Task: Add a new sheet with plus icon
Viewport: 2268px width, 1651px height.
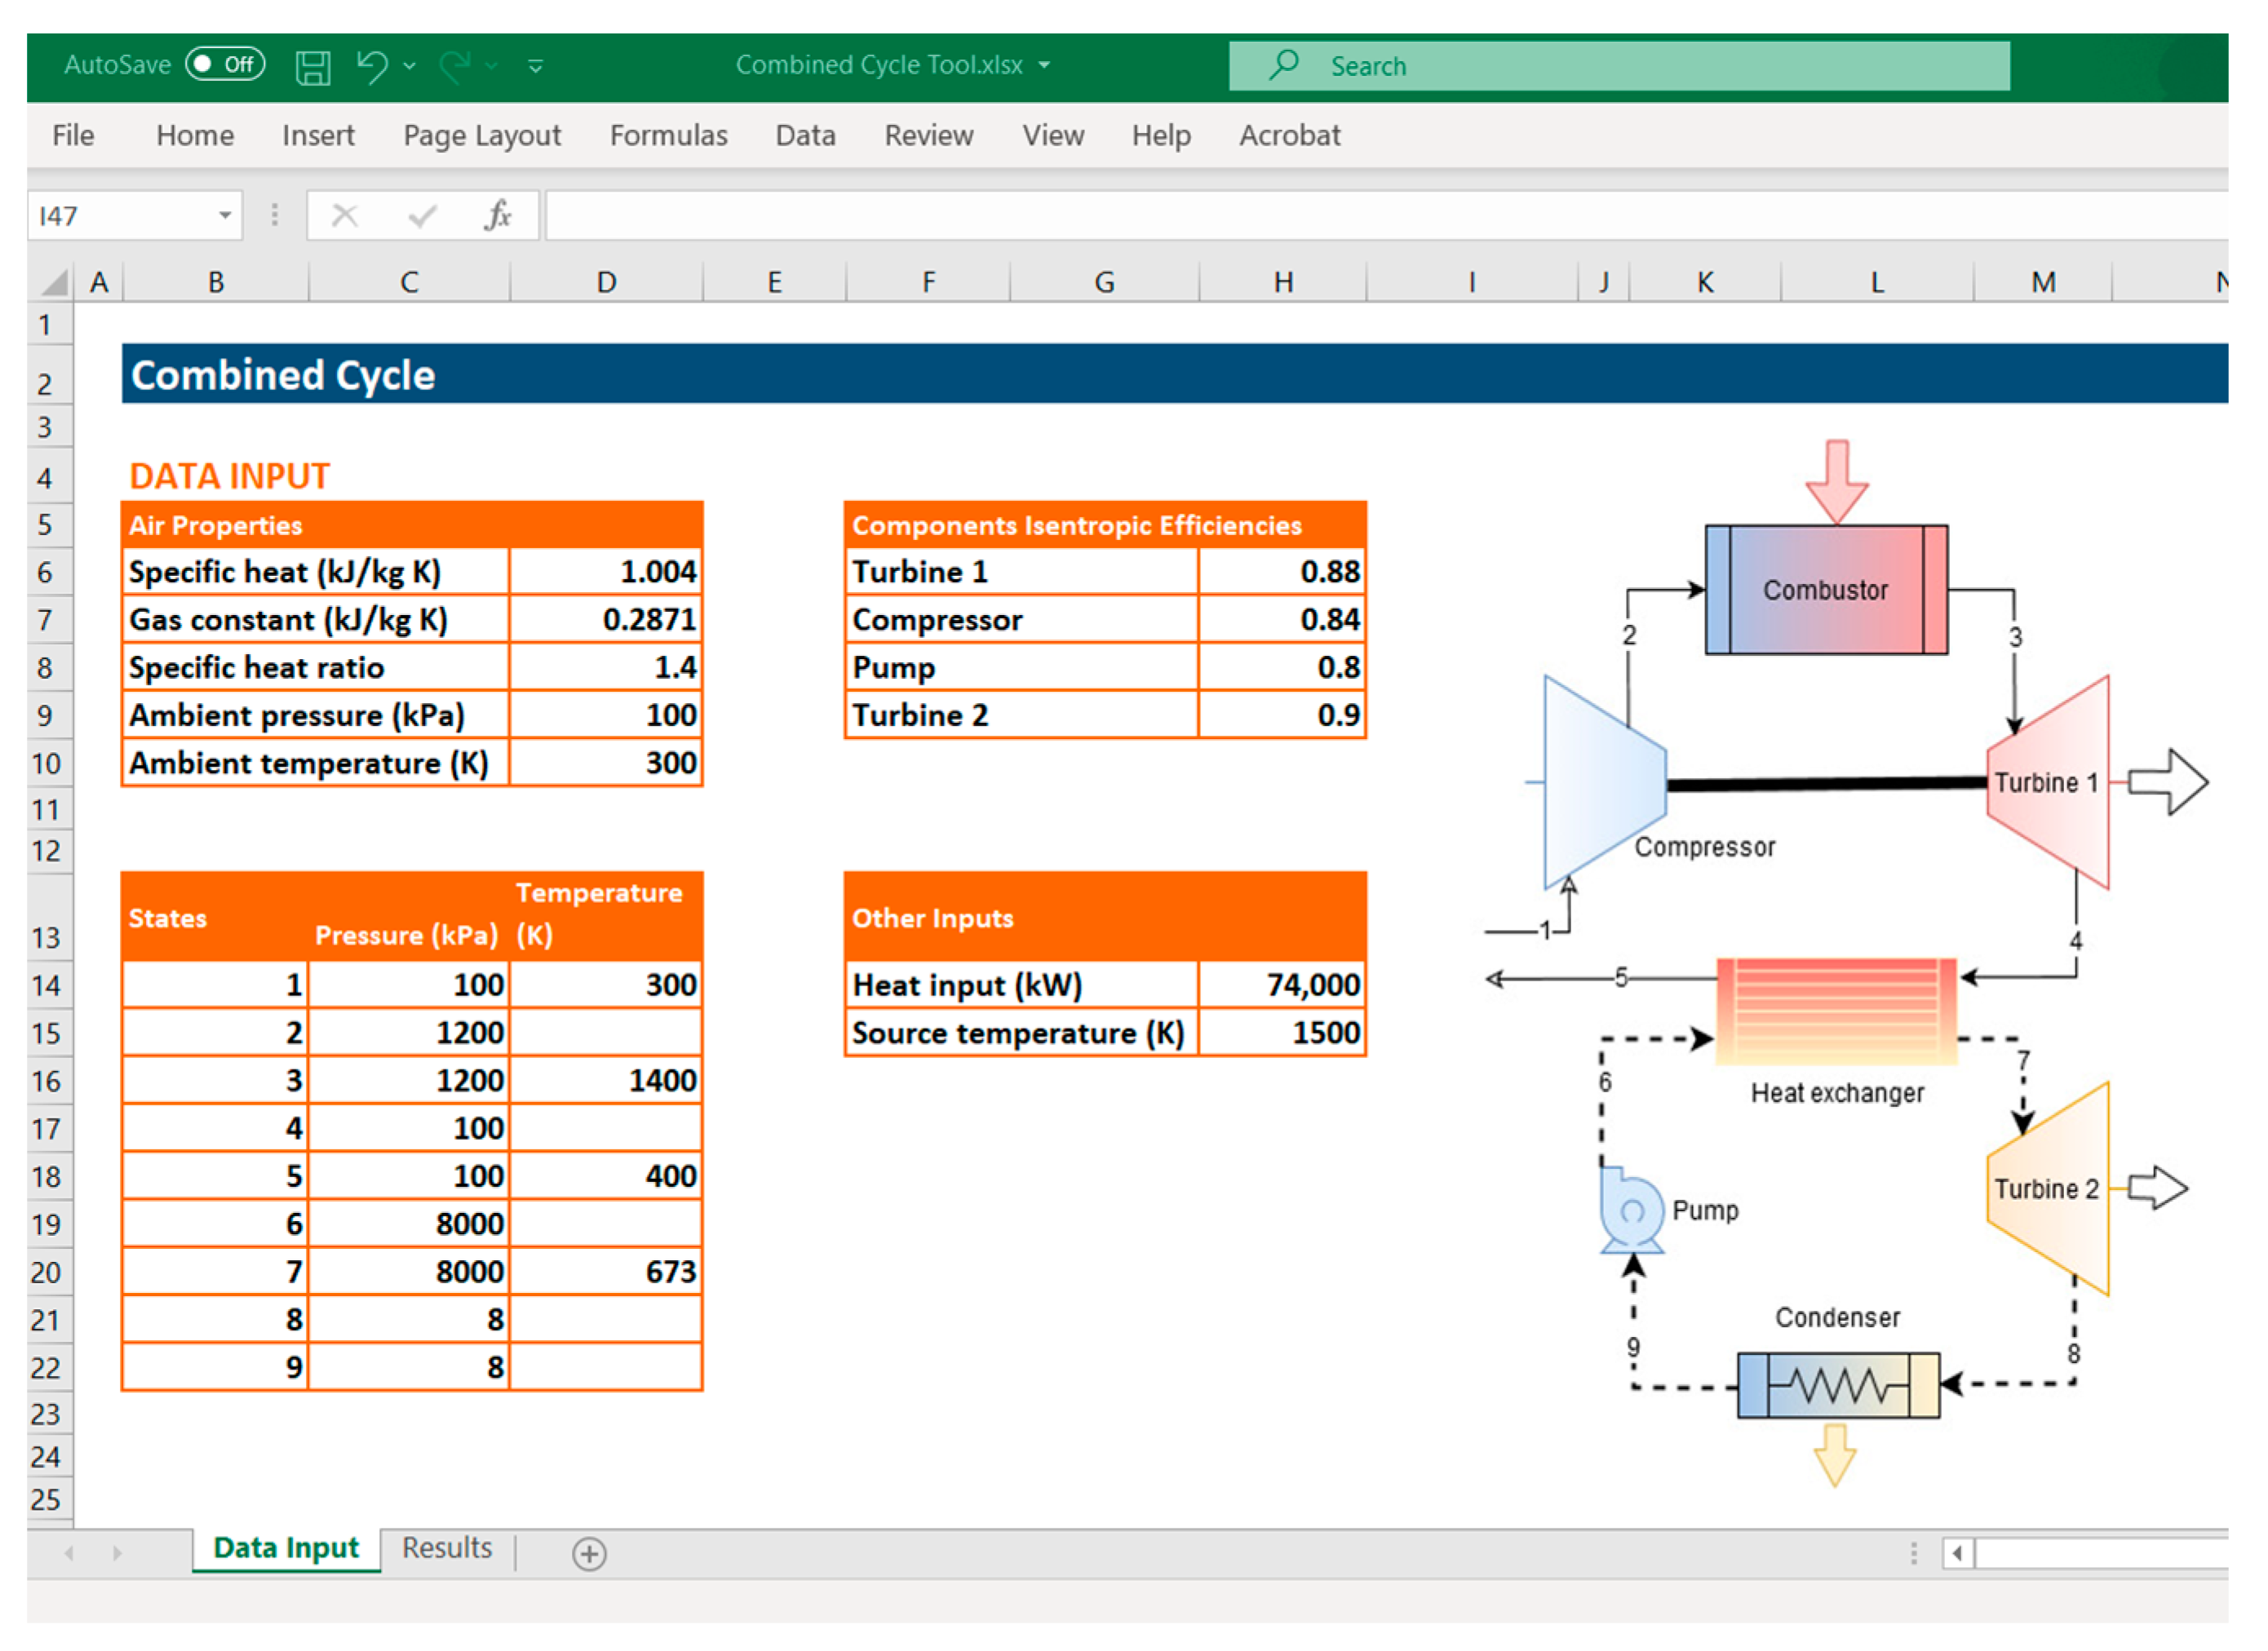Action: (589, 1553)
